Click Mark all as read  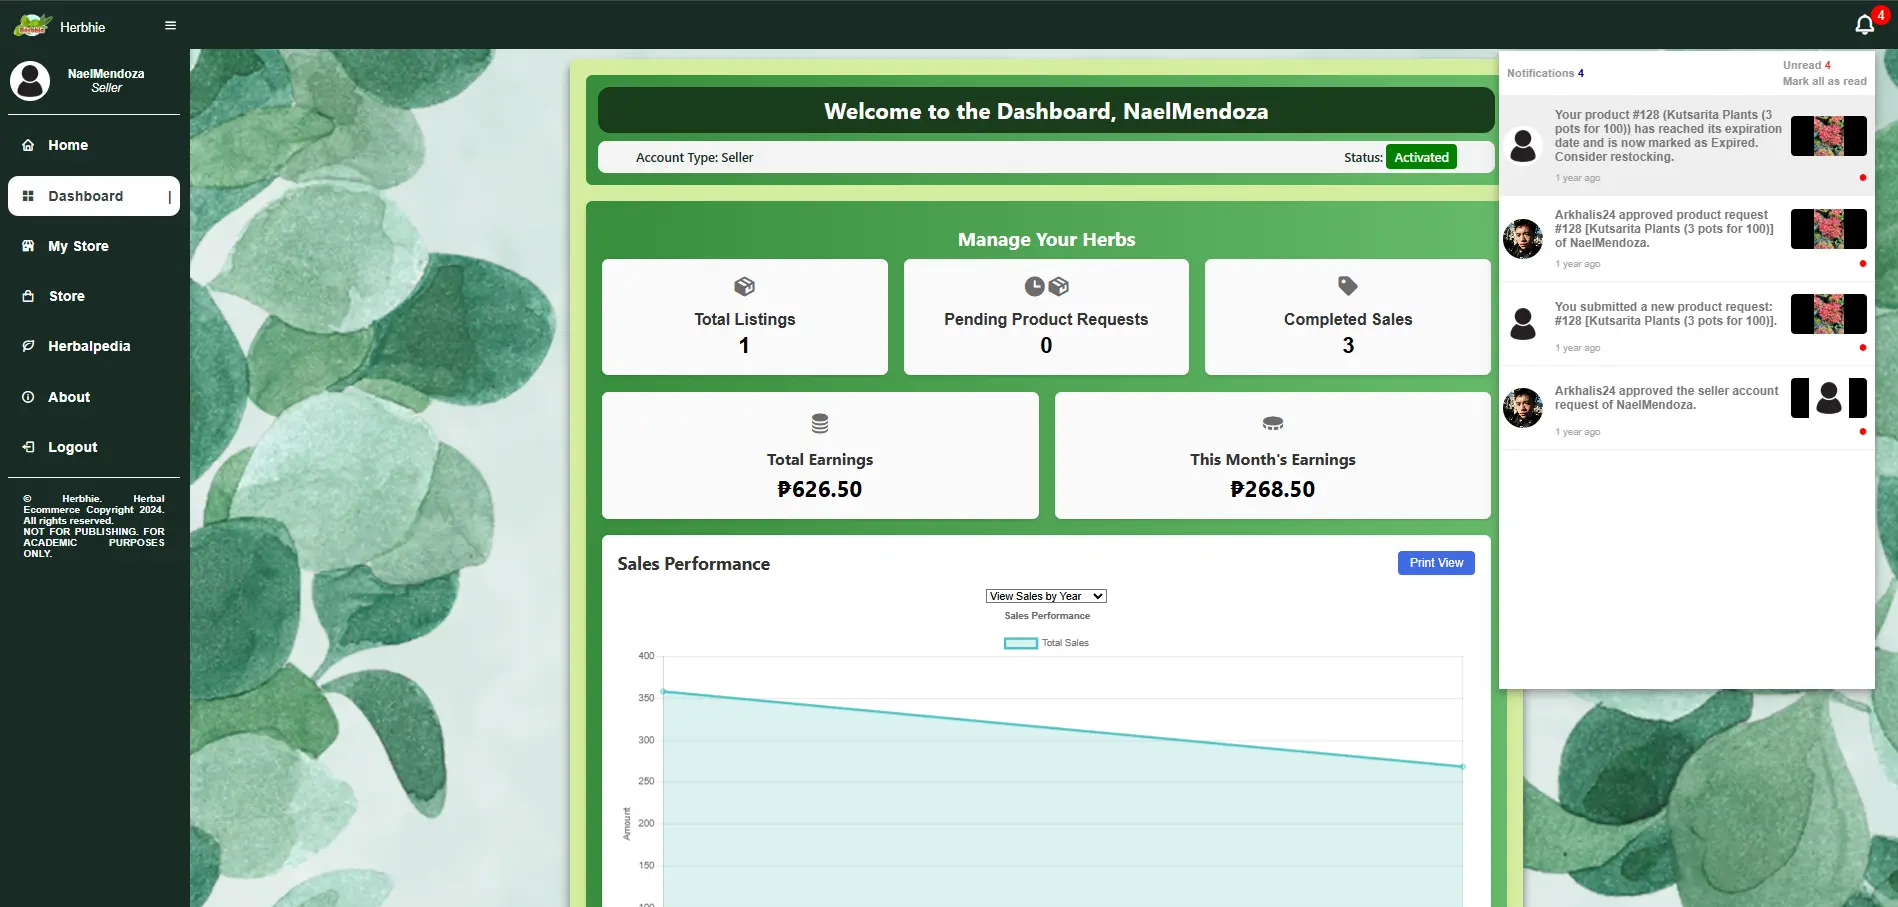coord(1824,82)
